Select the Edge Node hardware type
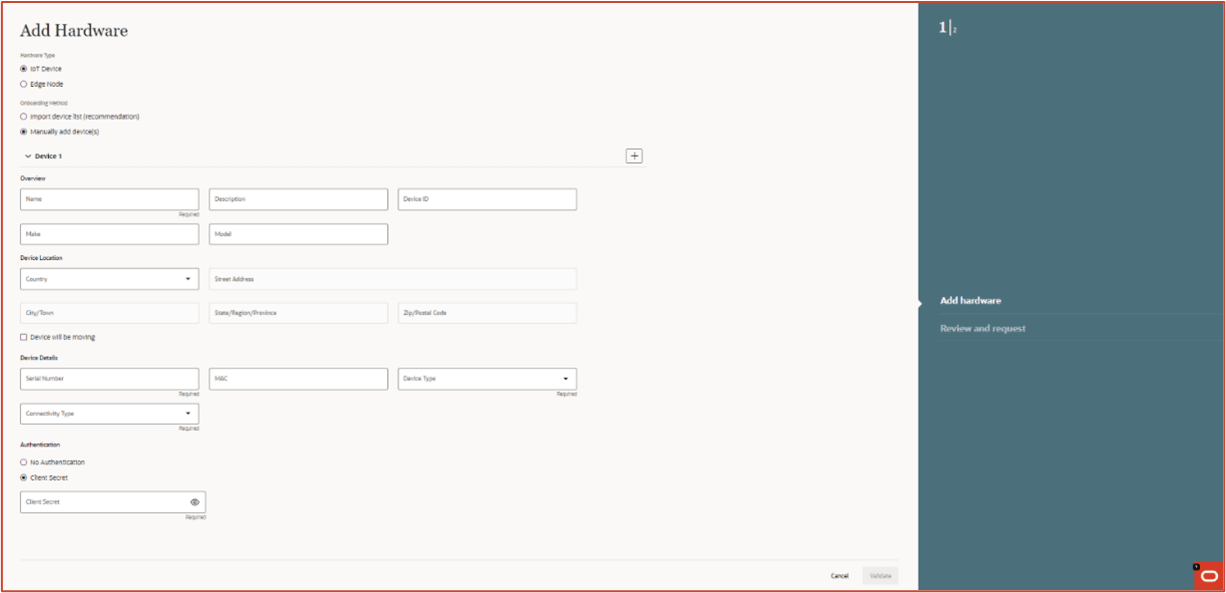Viewport: 1226px width, 593px height. 22,84
